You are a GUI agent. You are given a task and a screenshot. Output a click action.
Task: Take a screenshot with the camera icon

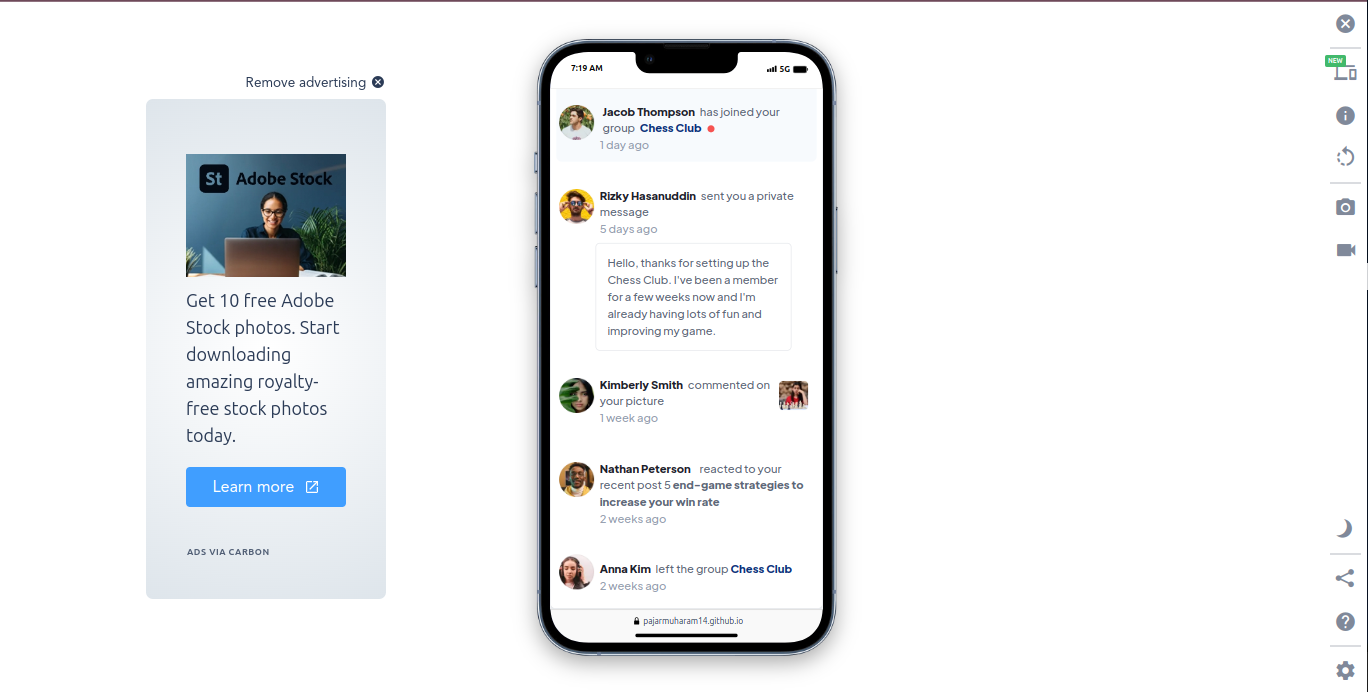coord(1345,207)
